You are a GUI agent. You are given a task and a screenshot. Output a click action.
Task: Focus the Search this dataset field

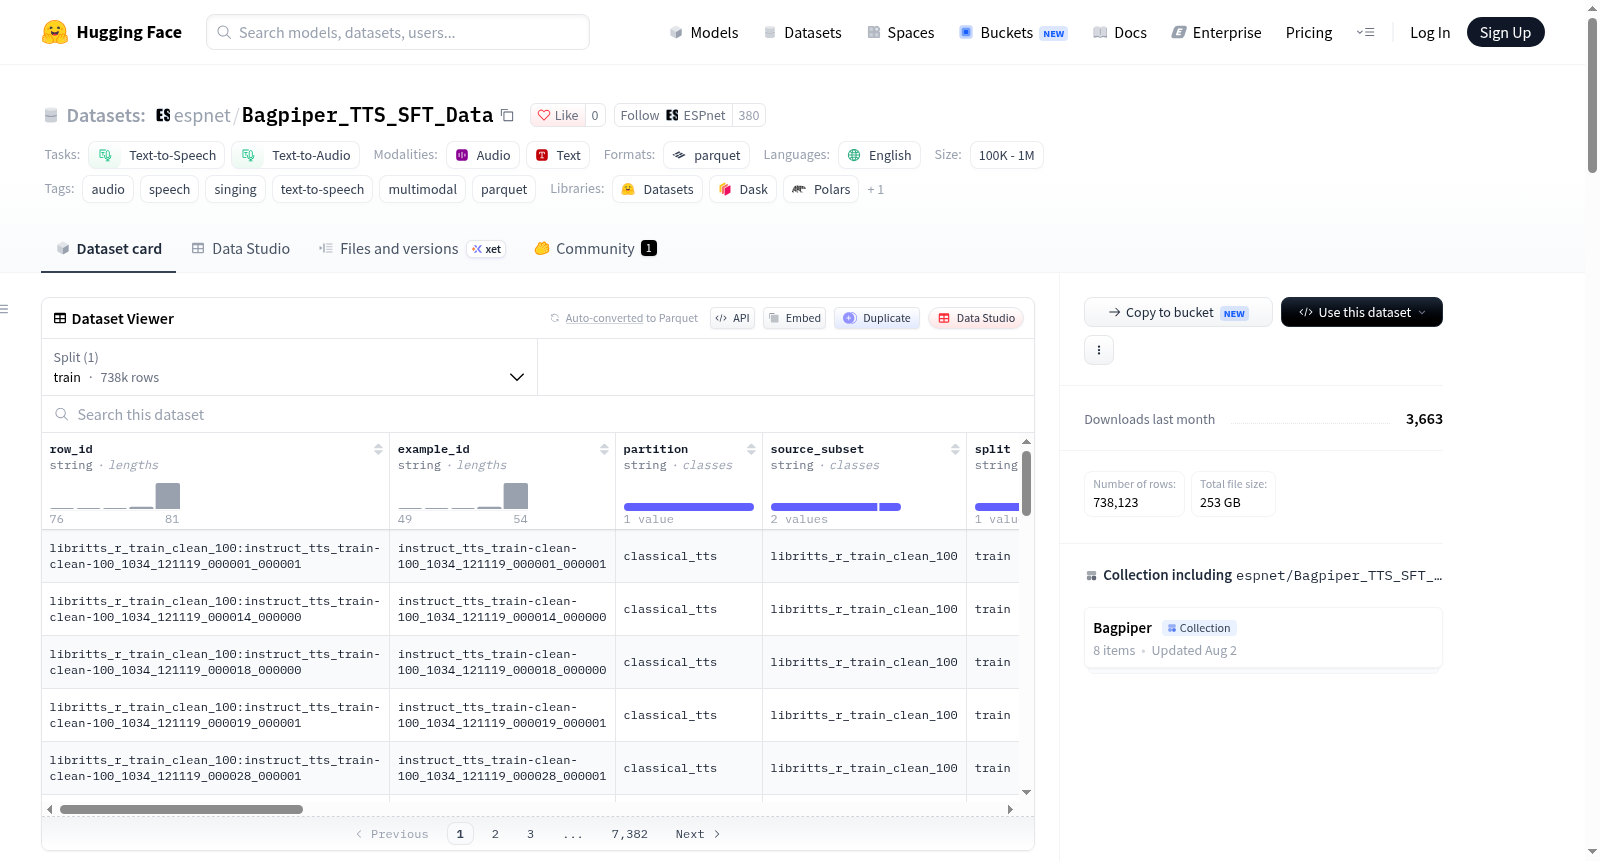[x=538, y=414]
